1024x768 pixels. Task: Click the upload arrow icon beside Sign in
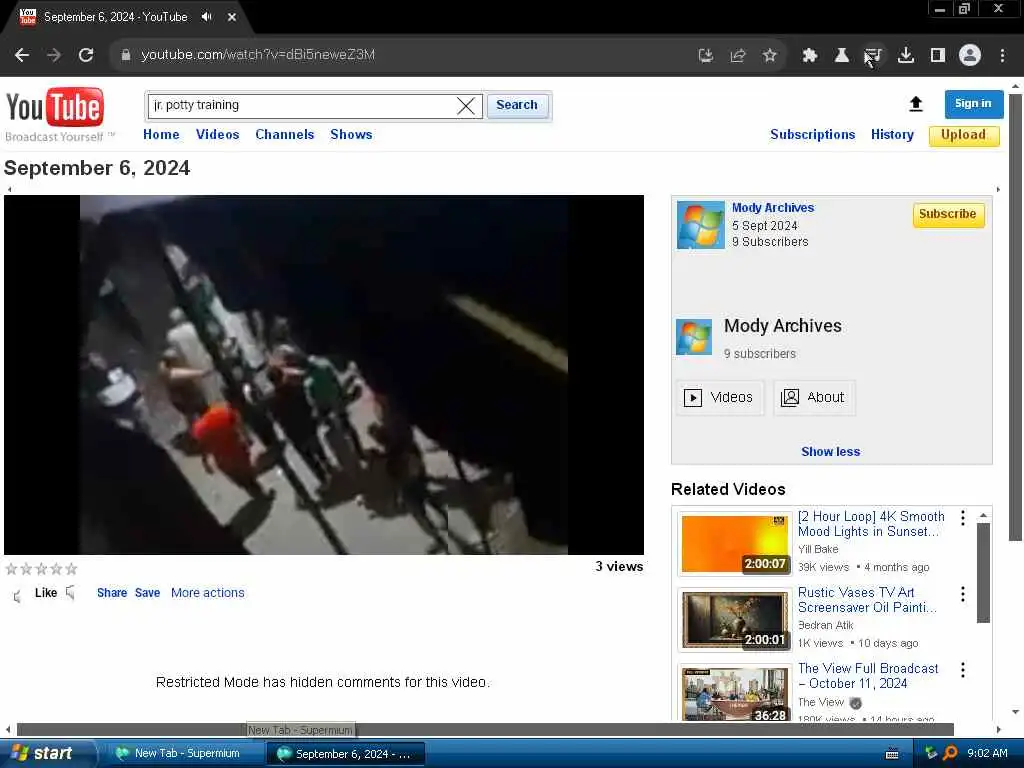916,104
